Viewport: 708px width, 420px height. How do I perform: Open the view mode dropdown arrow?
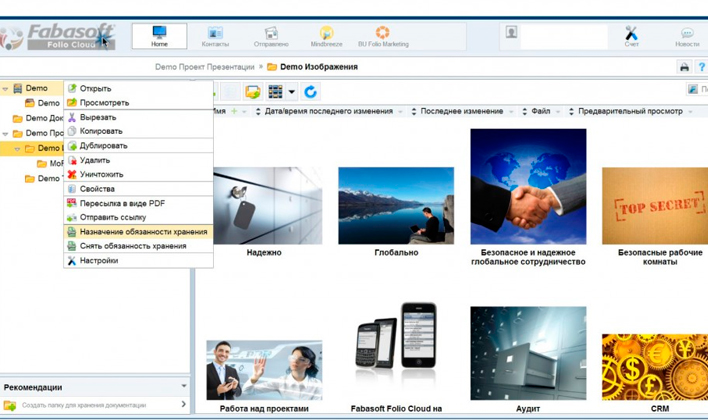tap(292, 92)
